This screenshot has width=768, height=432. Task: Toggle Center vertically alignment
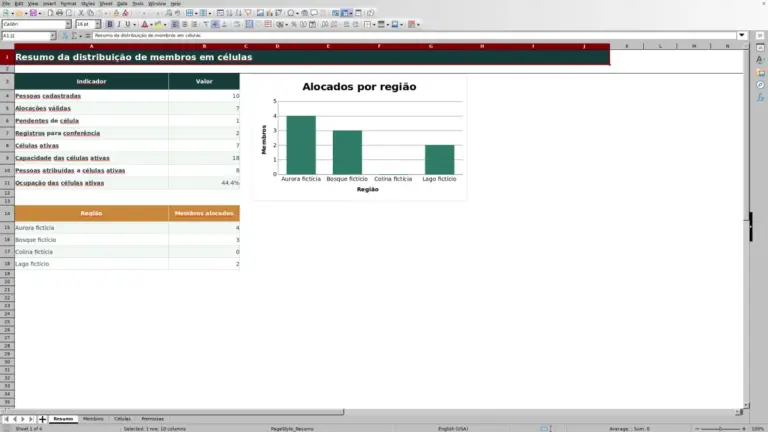click(215, 24)
